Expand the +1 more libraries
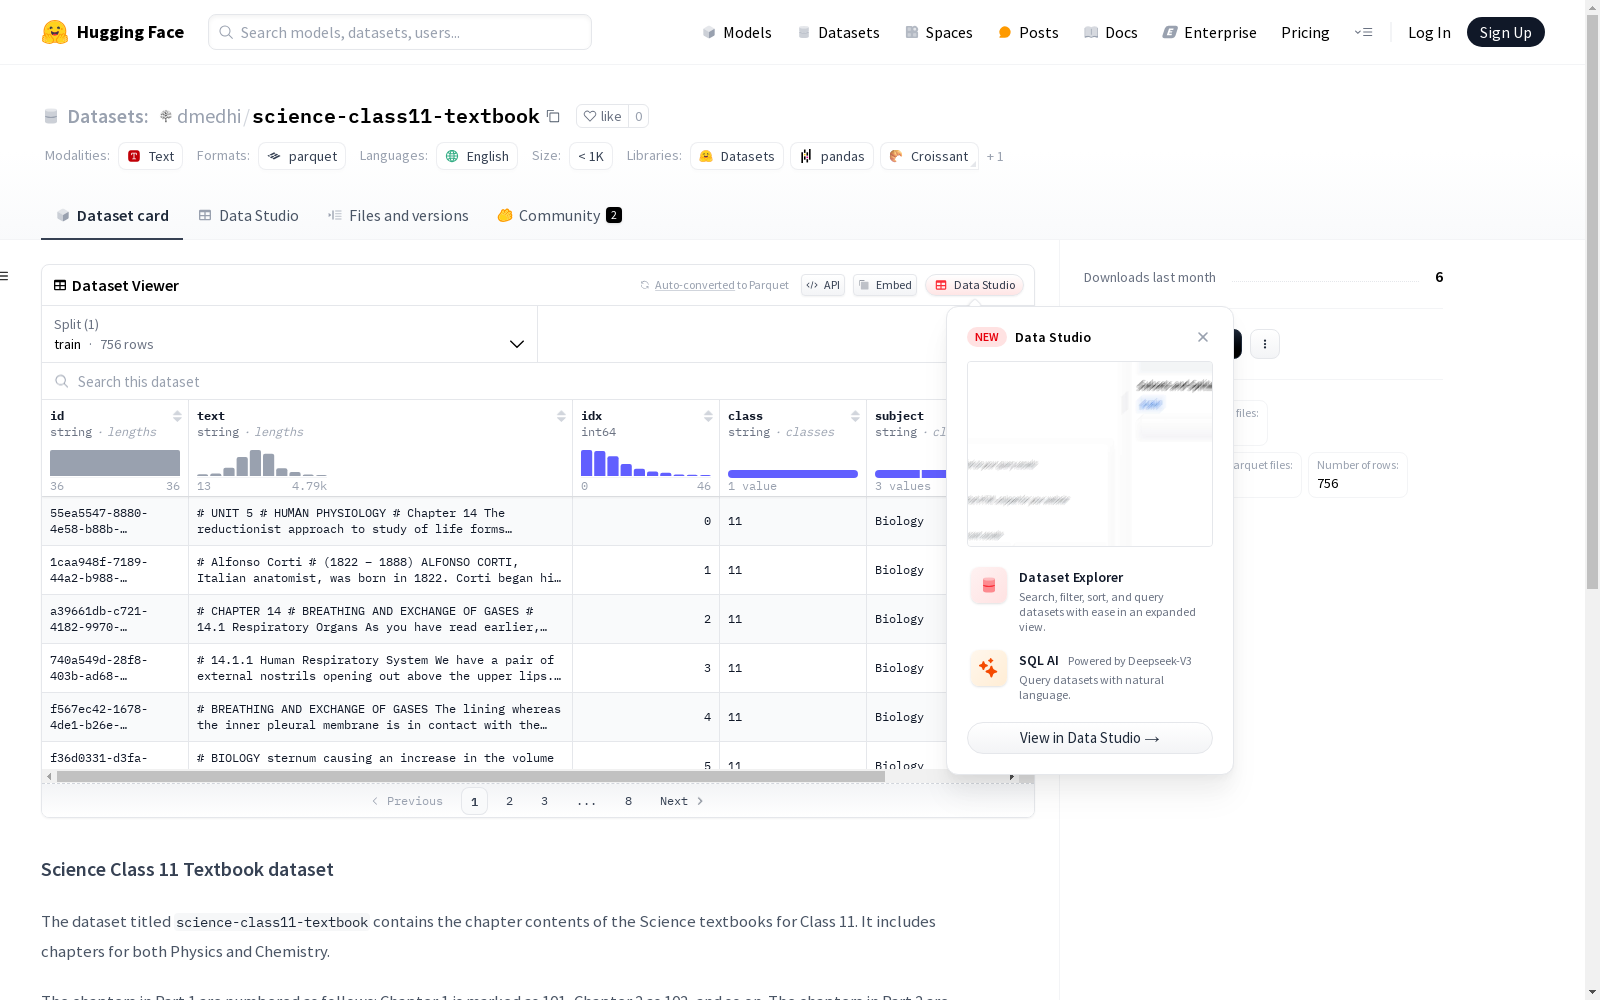The height and width of the screenshot is (1000, 1600). tap(995, 156)
